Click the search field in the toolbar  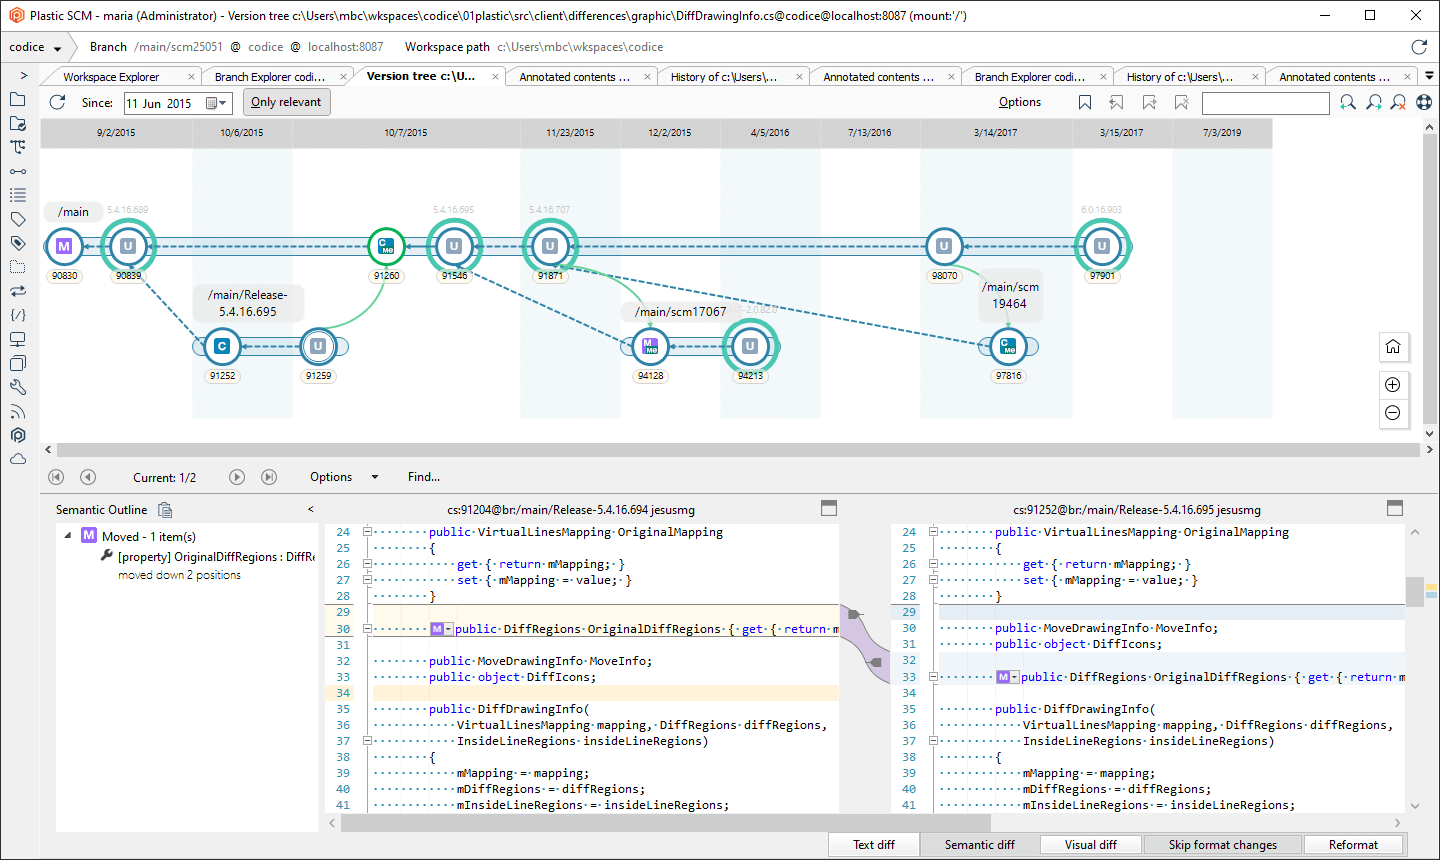click(x=1265, y=103)
